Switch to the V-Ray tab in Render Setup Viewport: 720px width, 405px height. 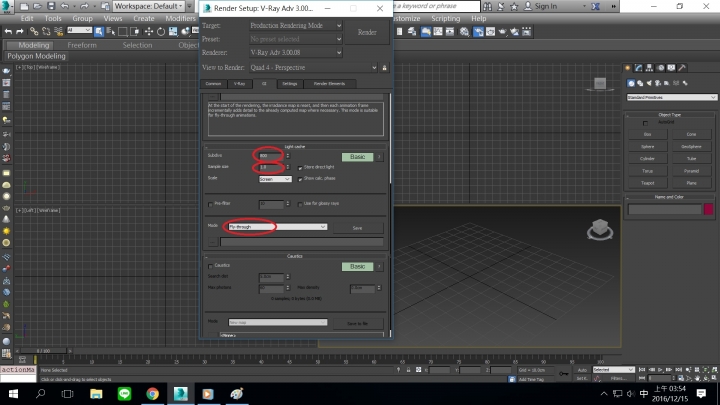coord(239,84)
